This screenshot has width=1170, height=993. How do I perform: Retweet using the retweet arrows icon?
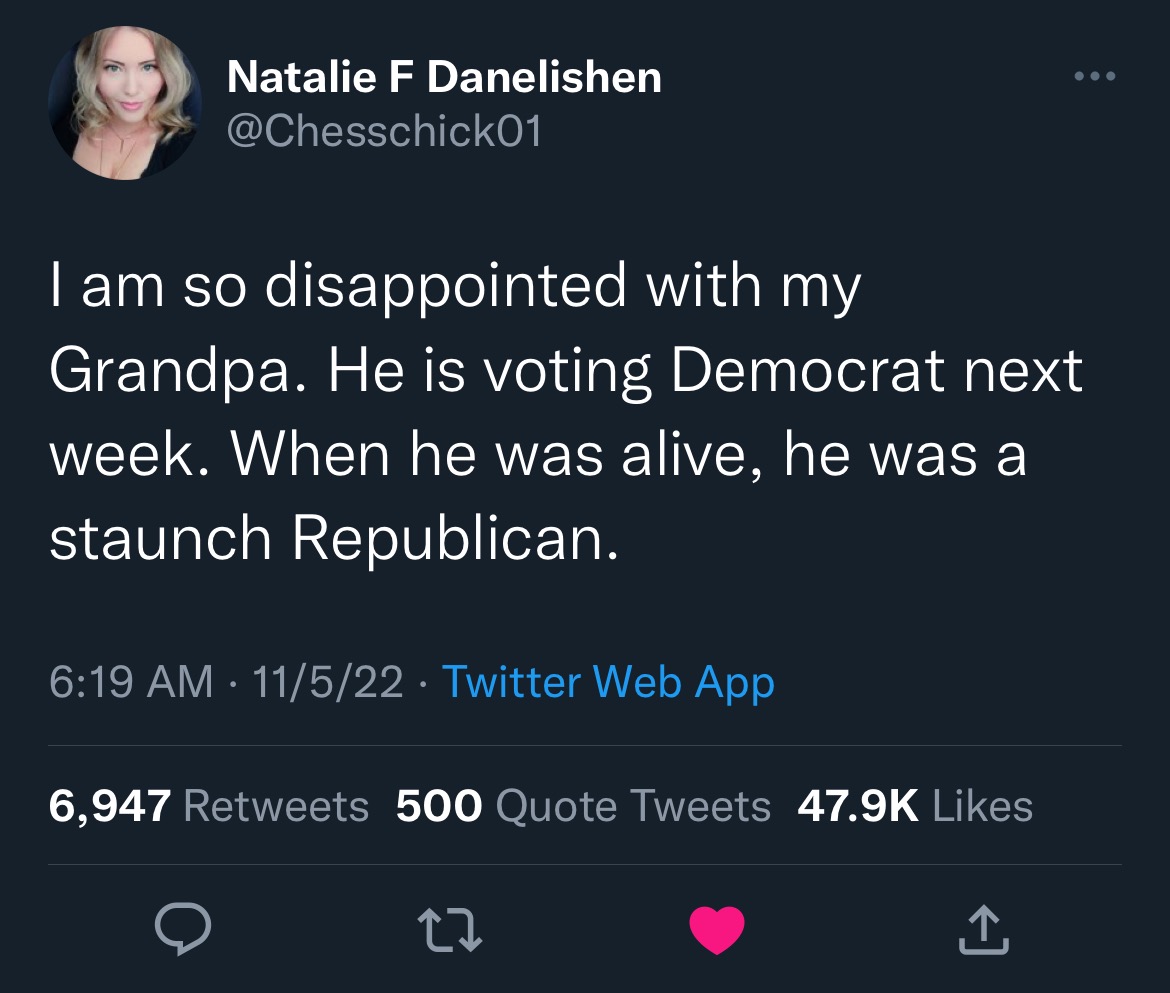point(449,930)
